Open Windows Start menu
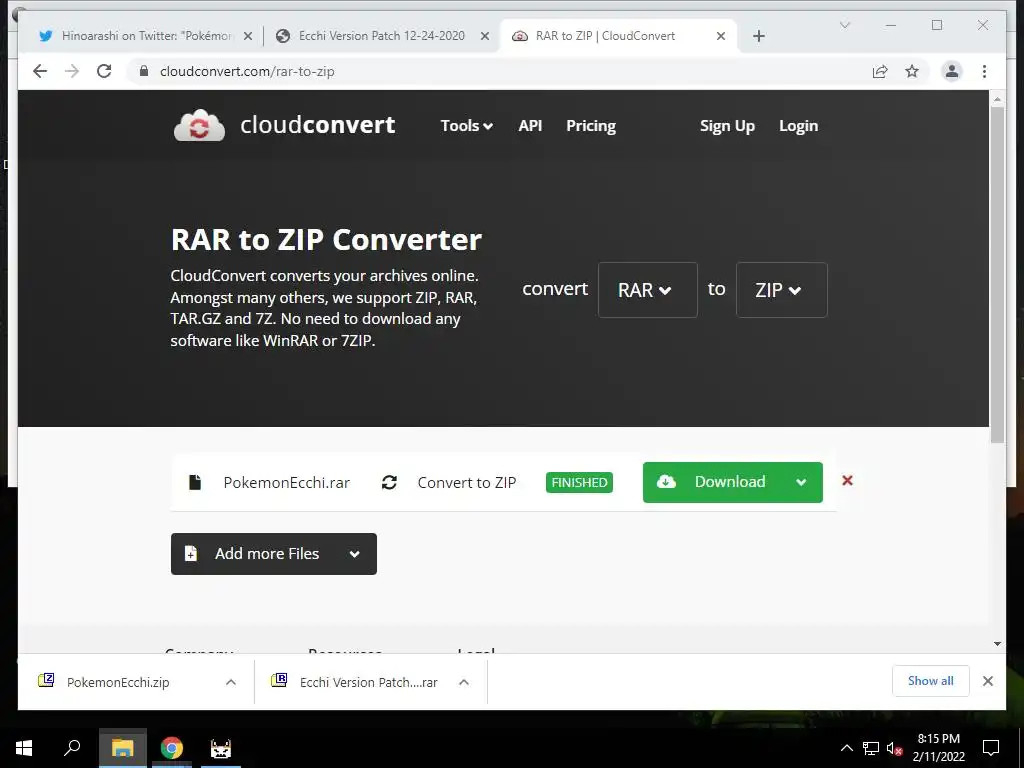1024x768 pixels. click(24, 748)
